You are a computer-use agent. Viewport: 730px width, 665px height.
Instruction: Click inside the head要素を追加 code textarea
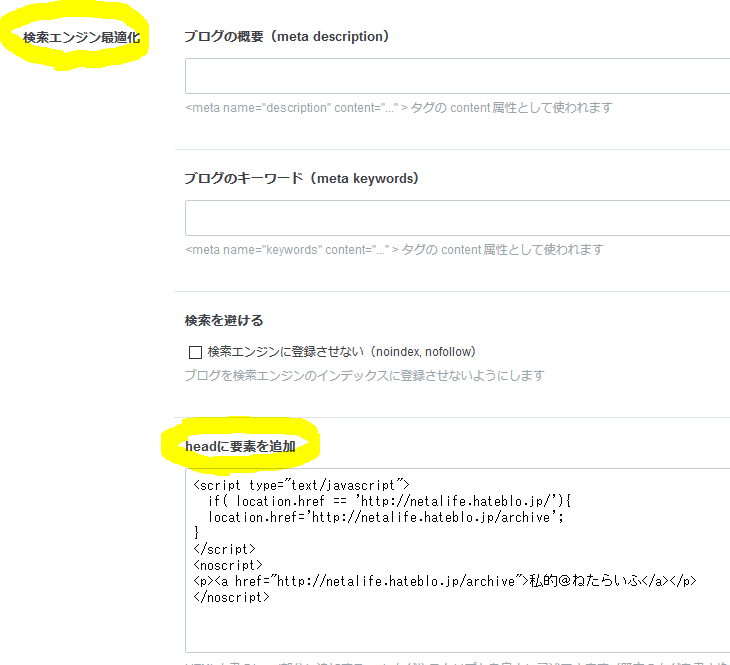click(x=457, y=560)
